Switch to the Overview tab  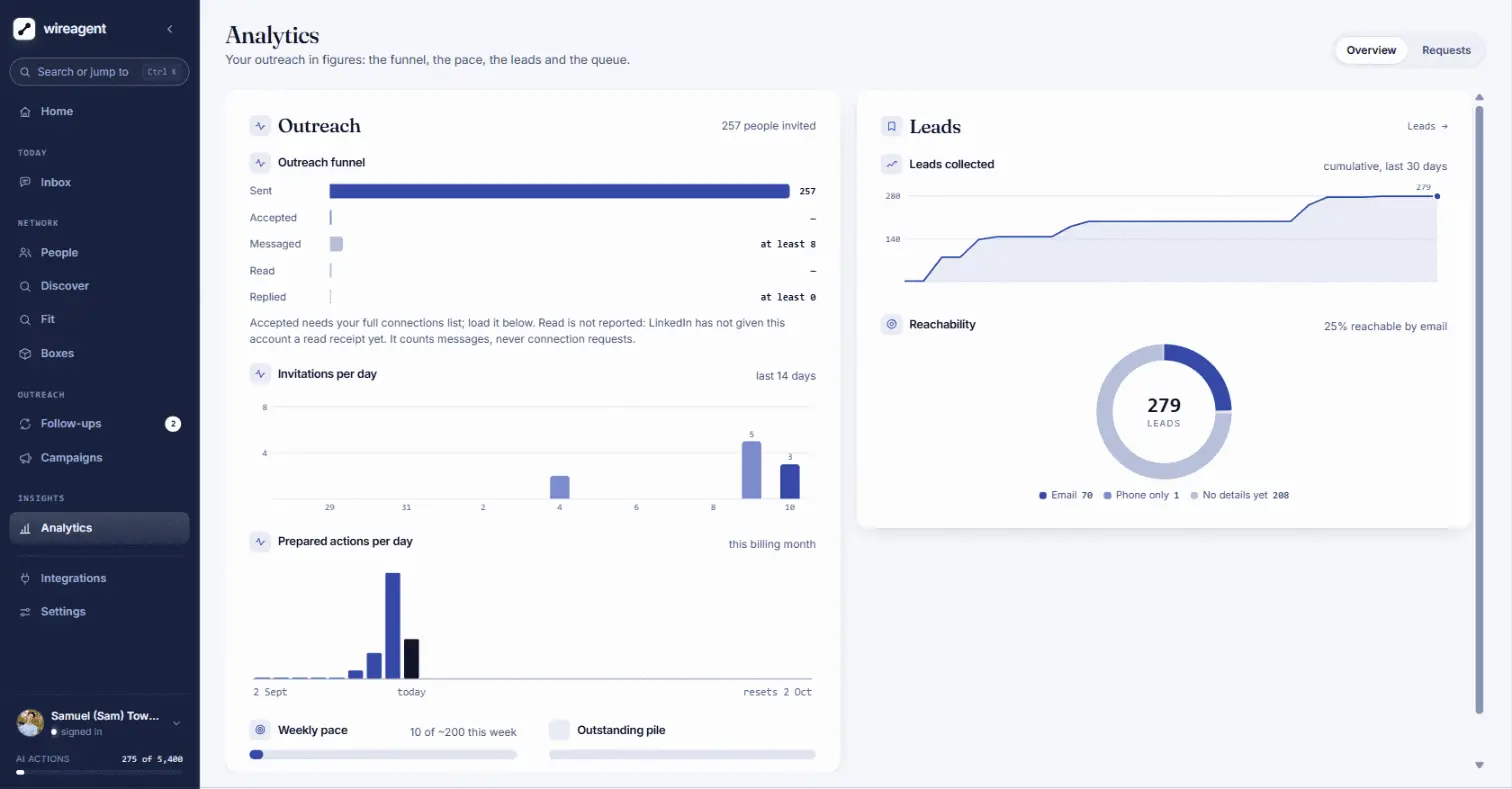(1371, 50)
